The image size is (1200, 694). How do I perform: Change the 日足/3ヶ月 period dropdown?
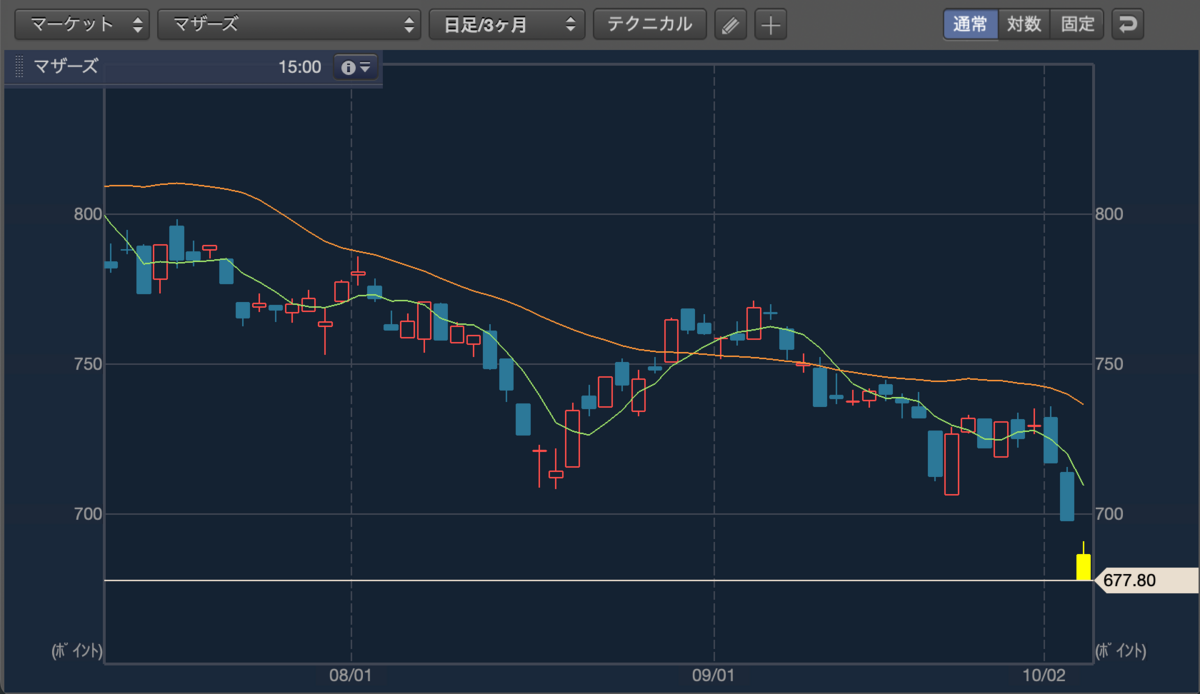pyautogui.click(x=508, y=25)
